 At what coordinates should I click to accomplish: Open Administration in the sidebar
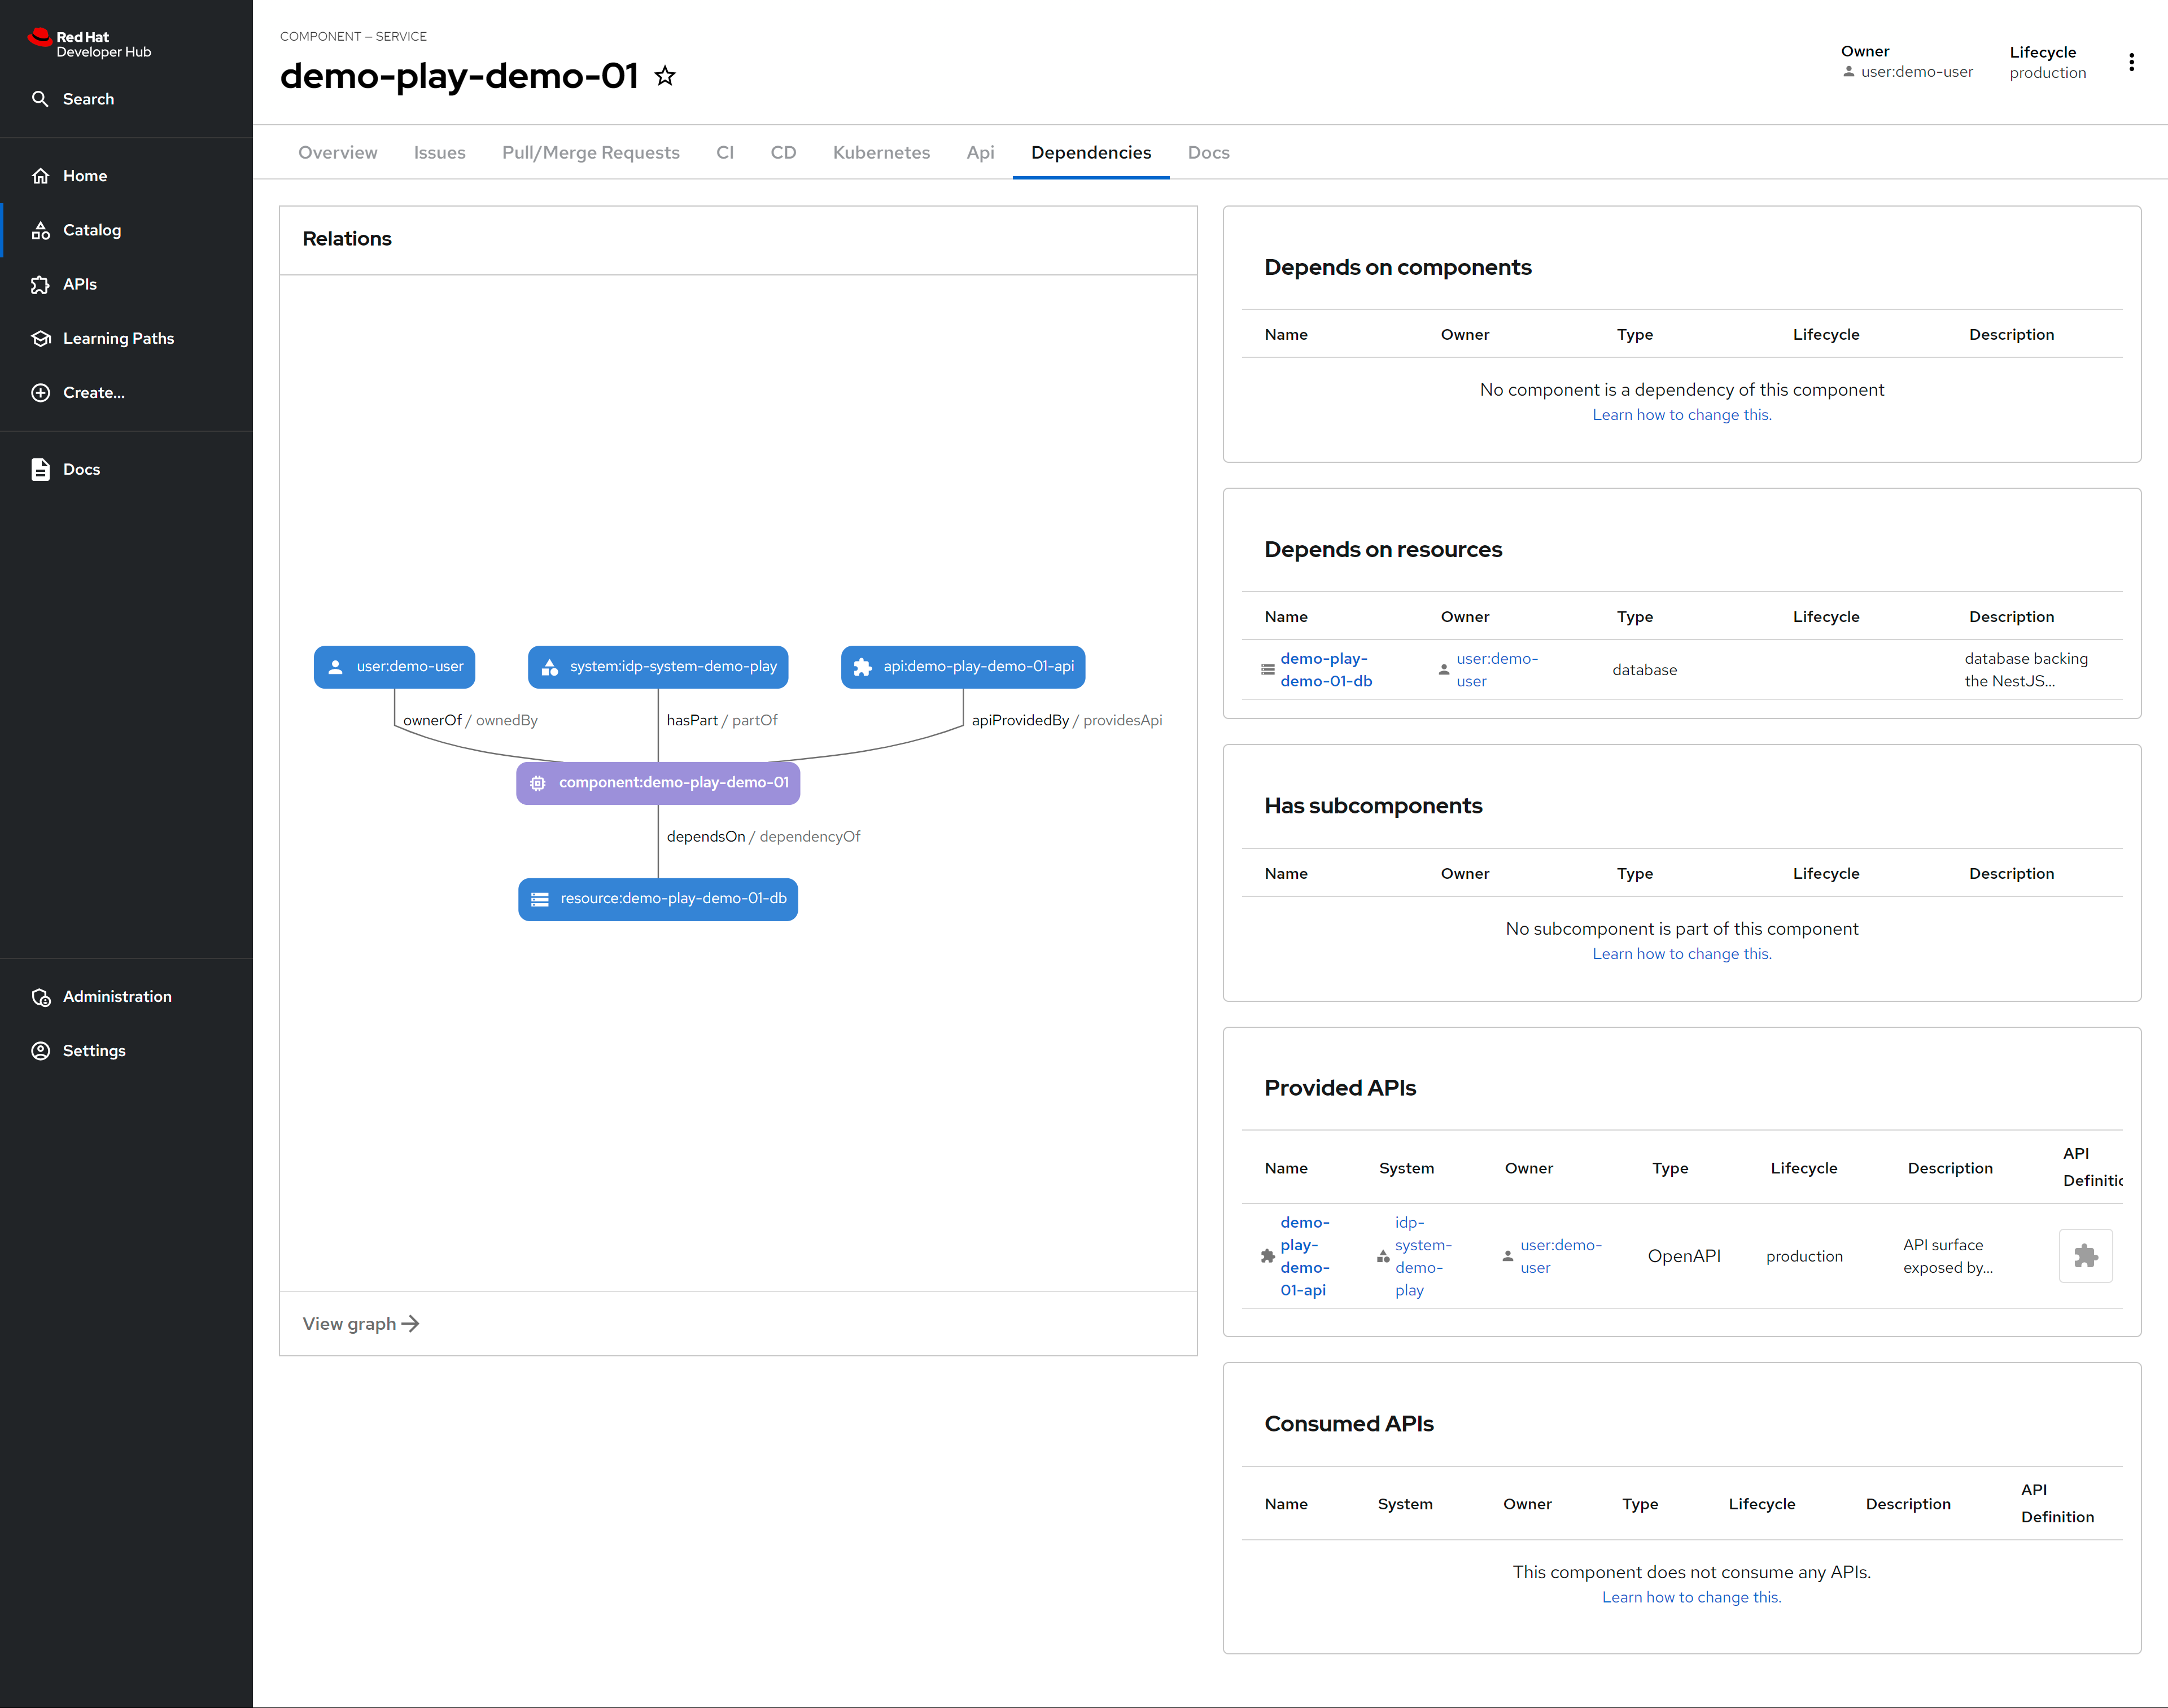(116, 996)
